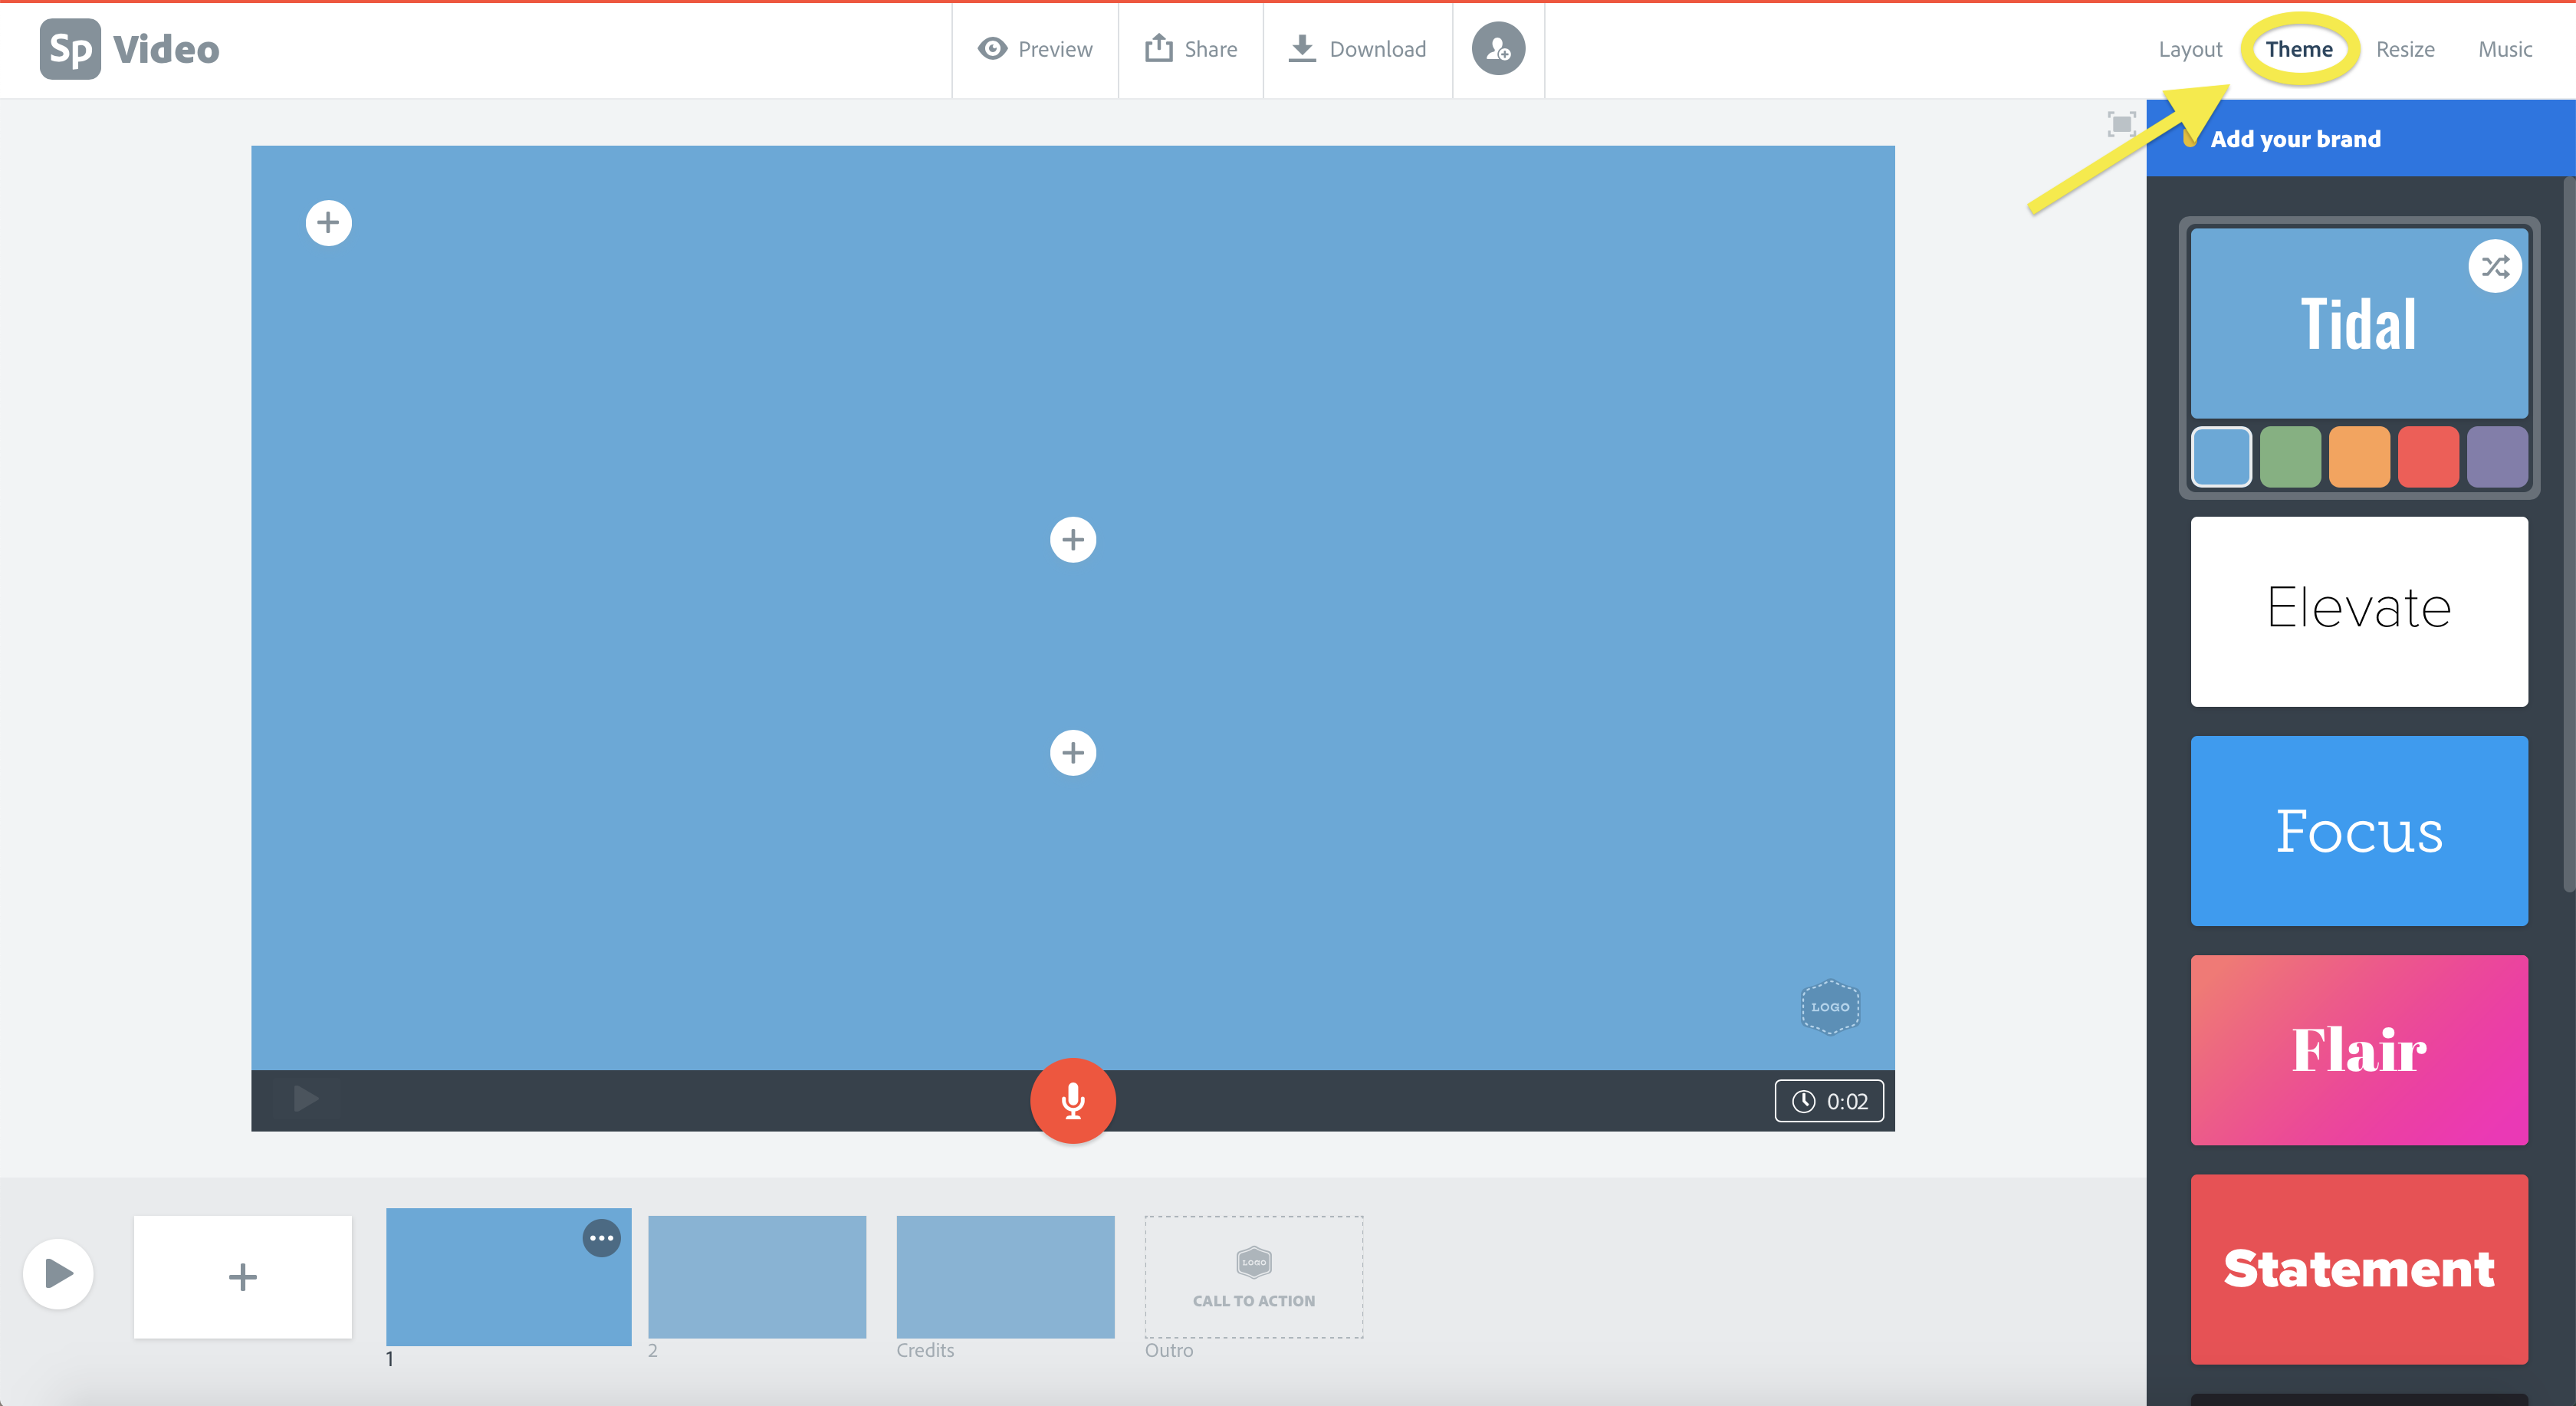This screenshot has width=2576, height=1406.
Task: Add content with top-left plus icon
Action: click(328, 222)
